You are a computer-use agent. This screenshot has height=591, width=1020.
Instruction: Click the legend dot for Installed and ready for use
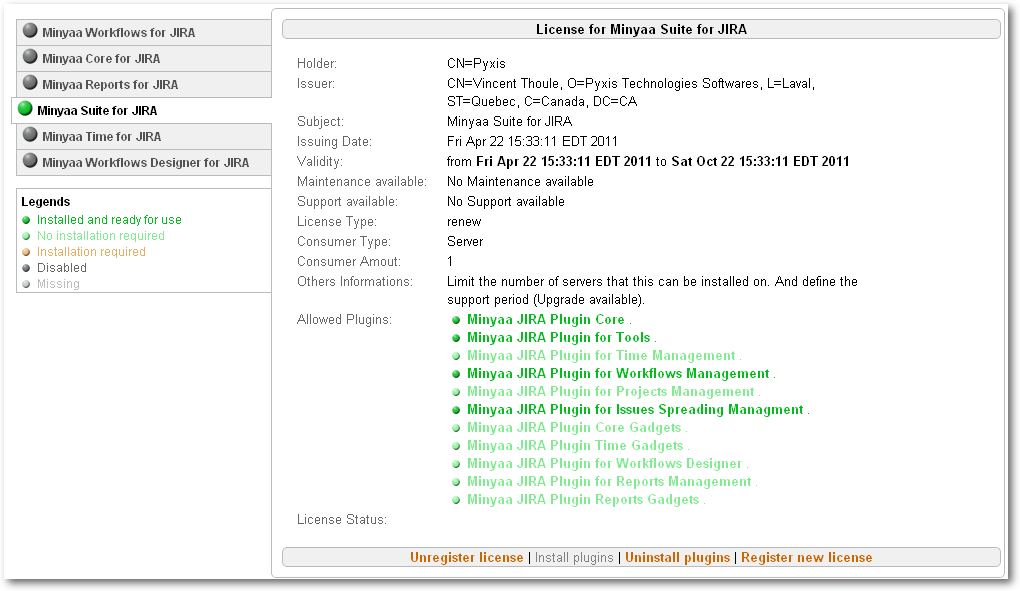(26, 220)
